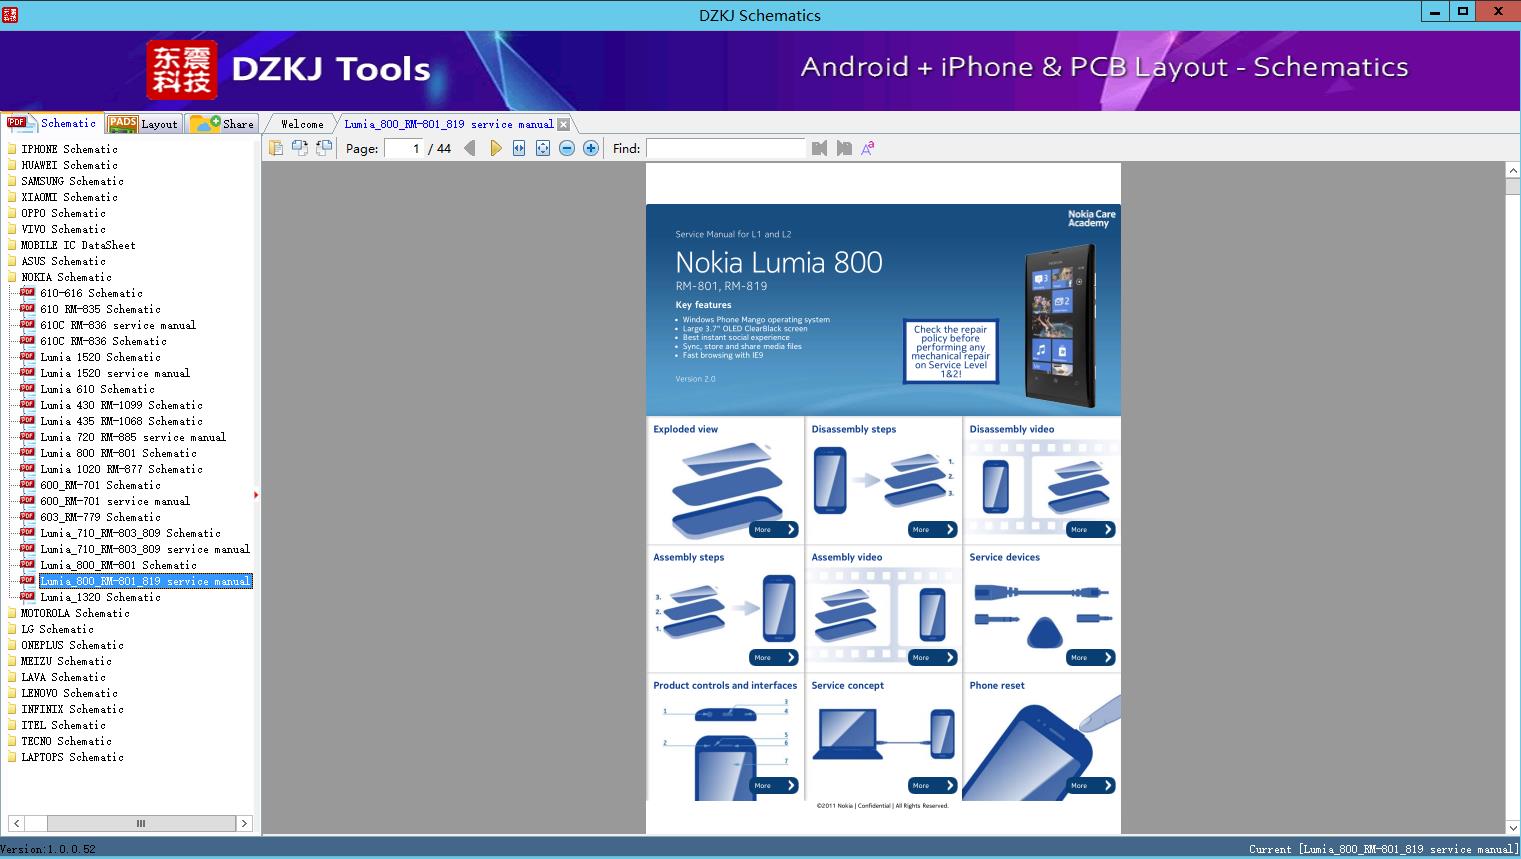Open 600_RM-701 service manual
Viewport: 1521px width, 859px height.
(x=115, y=501)
